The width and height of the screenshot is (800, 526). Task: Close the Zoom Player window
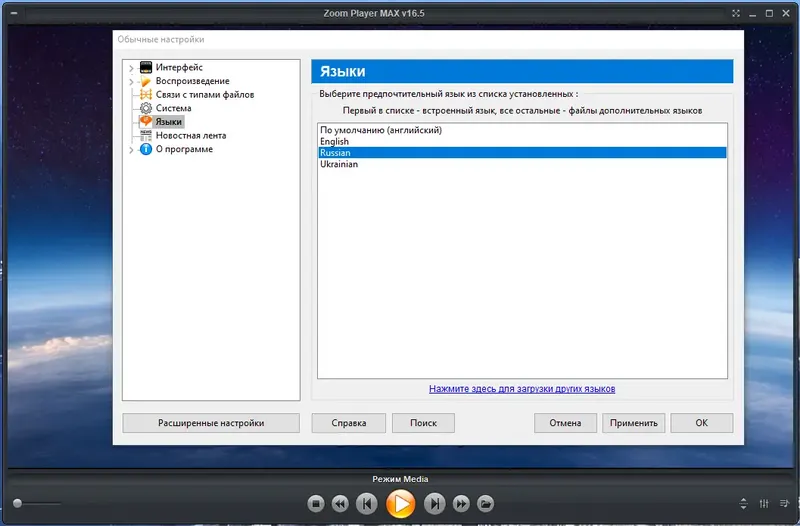(x=786, y=13)
